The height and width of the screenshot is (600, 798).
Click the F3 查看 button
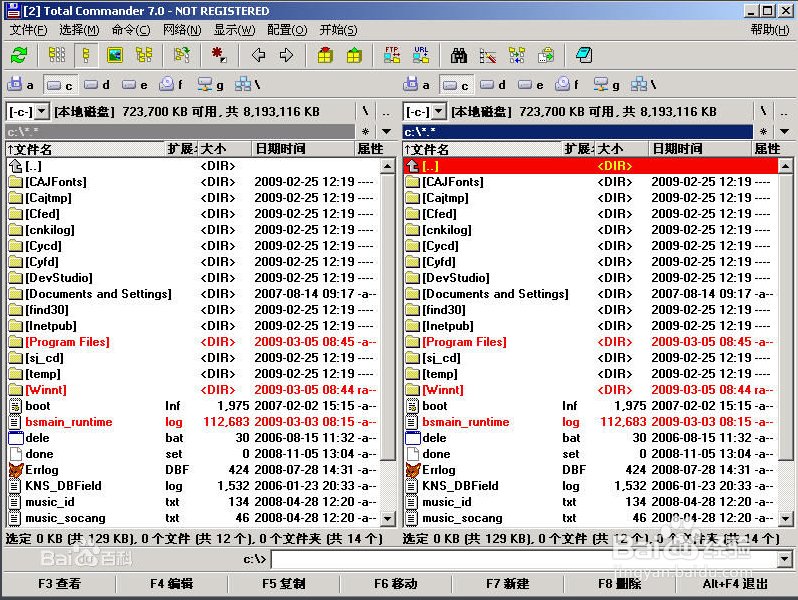tap(60, 584)
